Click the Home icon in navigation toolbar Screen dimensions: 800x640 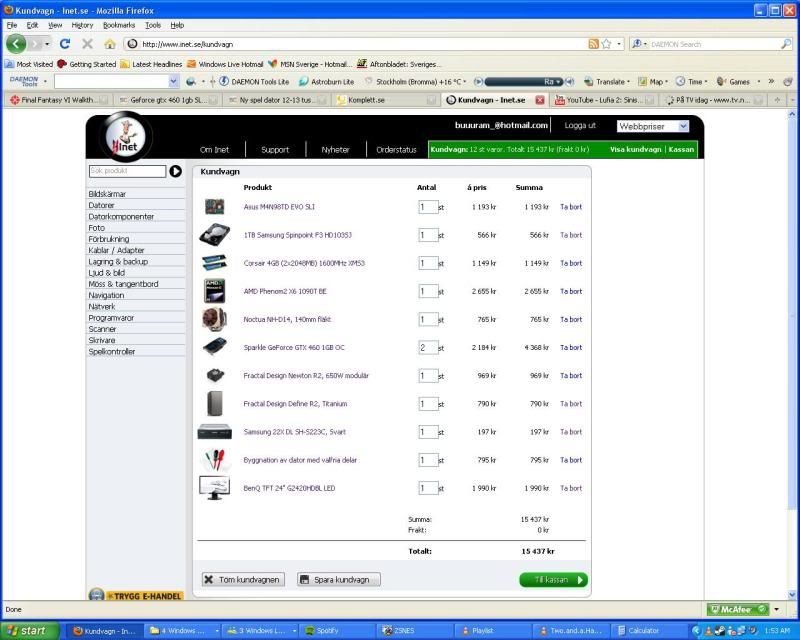tap(109, 44)
